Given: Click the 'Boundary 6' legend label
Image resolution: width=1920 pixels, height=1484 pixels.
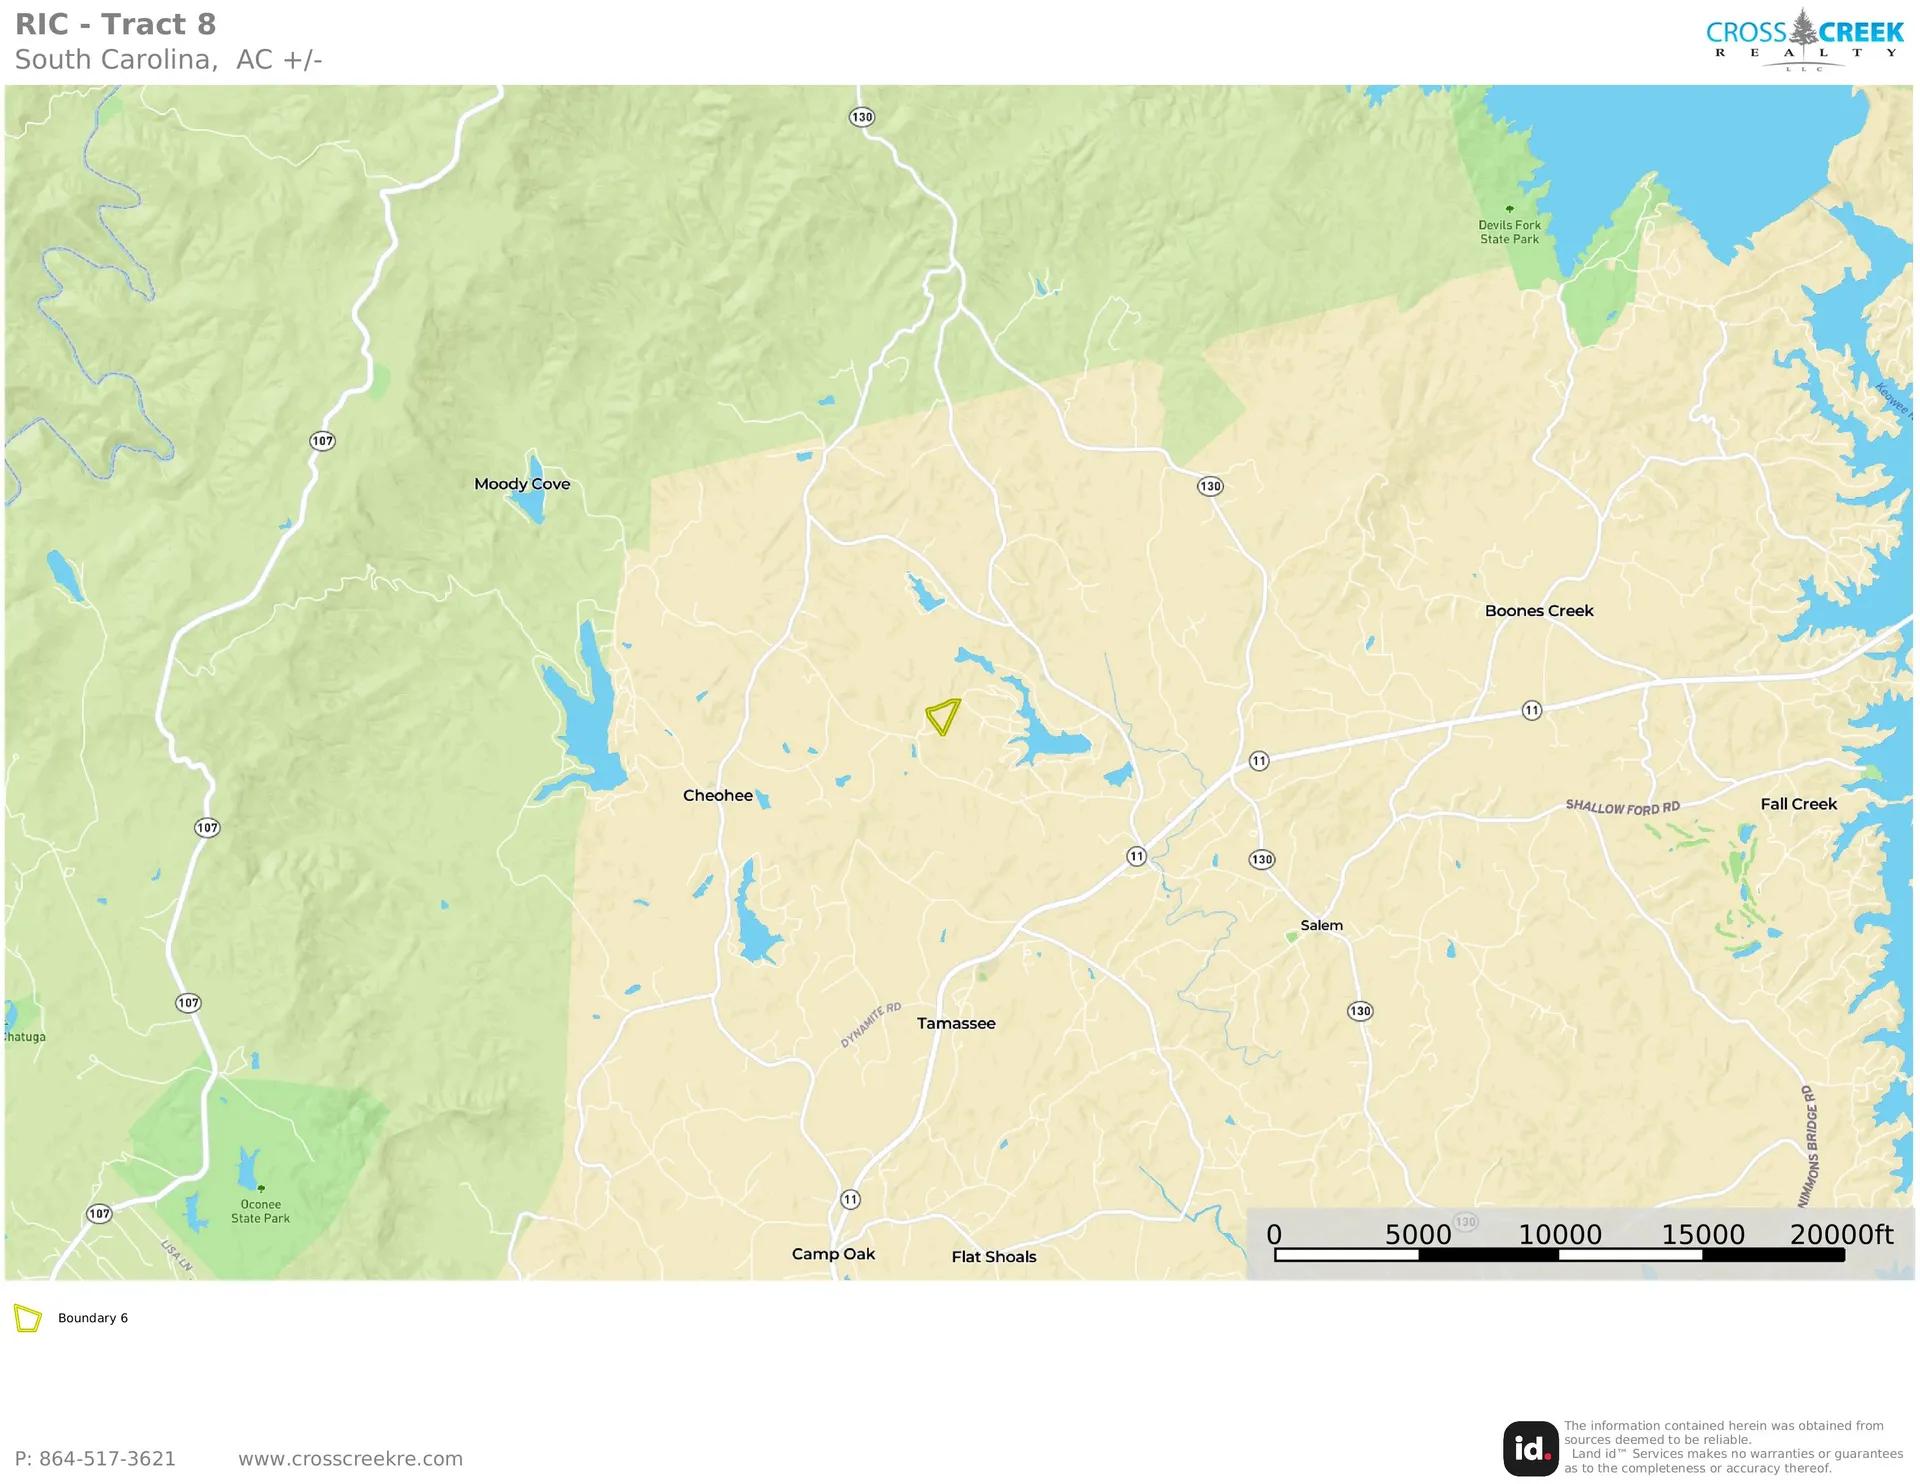Looking at the screenshot, I should pos(93,1318).
